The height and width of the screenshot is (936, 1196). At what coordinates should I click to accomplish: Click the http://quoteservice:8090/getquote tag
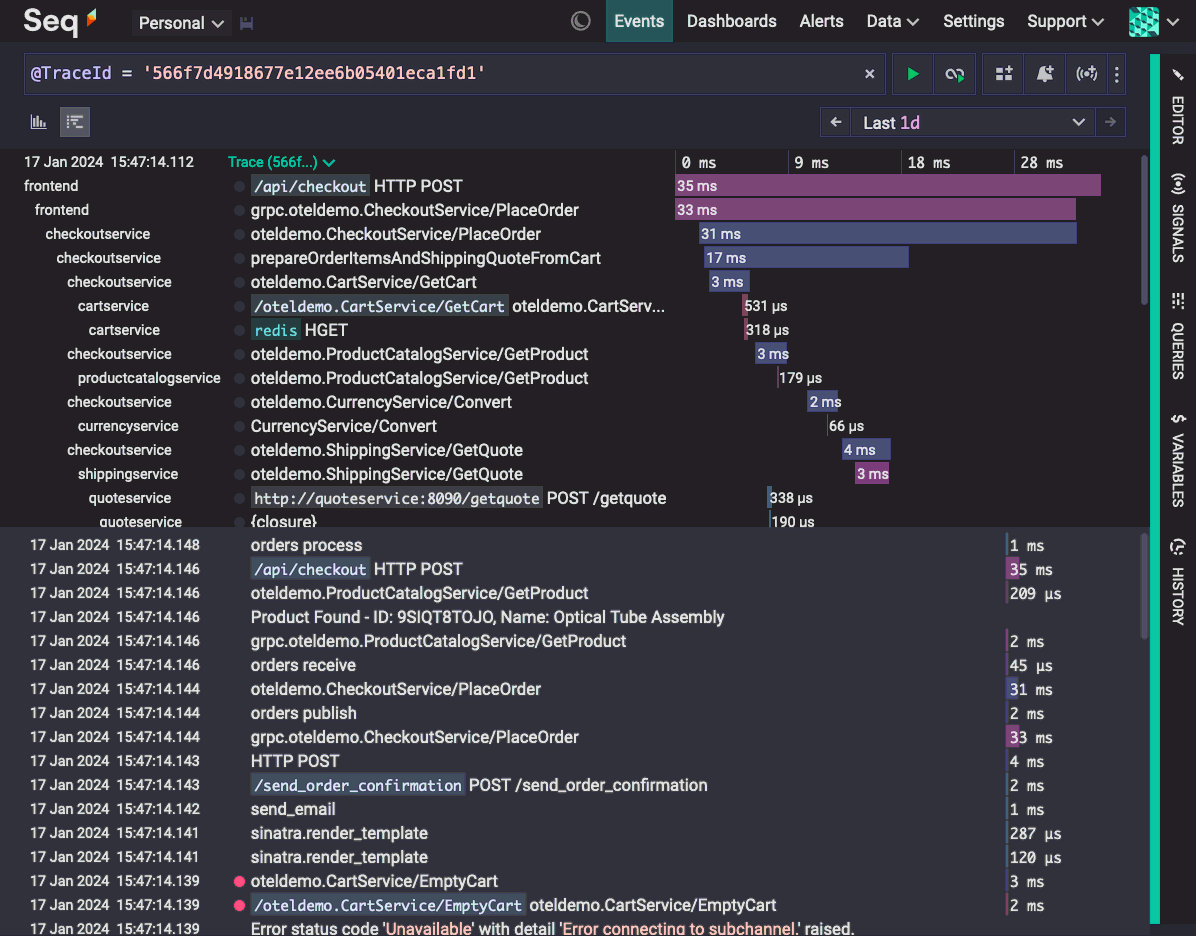tap(397, 498)
